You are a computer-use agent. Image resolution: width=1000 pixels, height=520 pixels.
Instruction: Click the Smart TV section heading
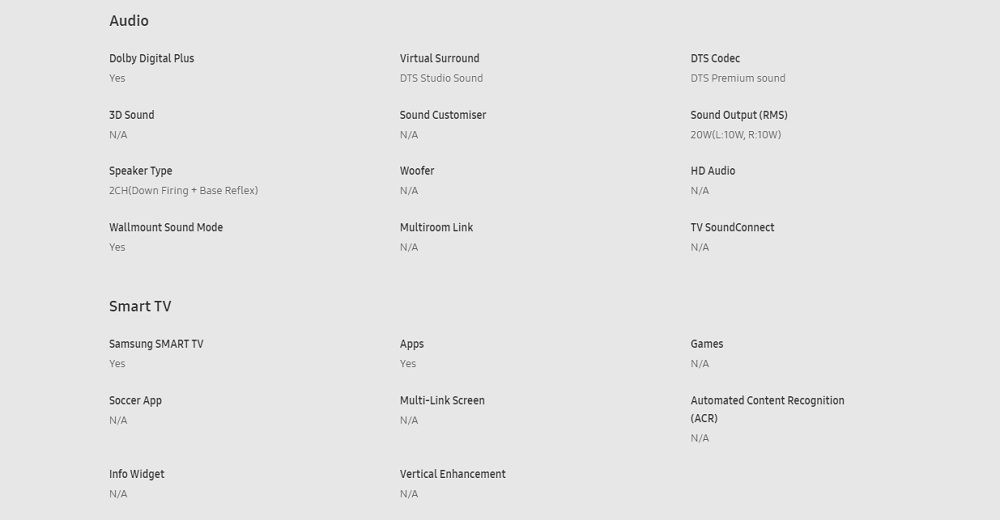[140, 306]
